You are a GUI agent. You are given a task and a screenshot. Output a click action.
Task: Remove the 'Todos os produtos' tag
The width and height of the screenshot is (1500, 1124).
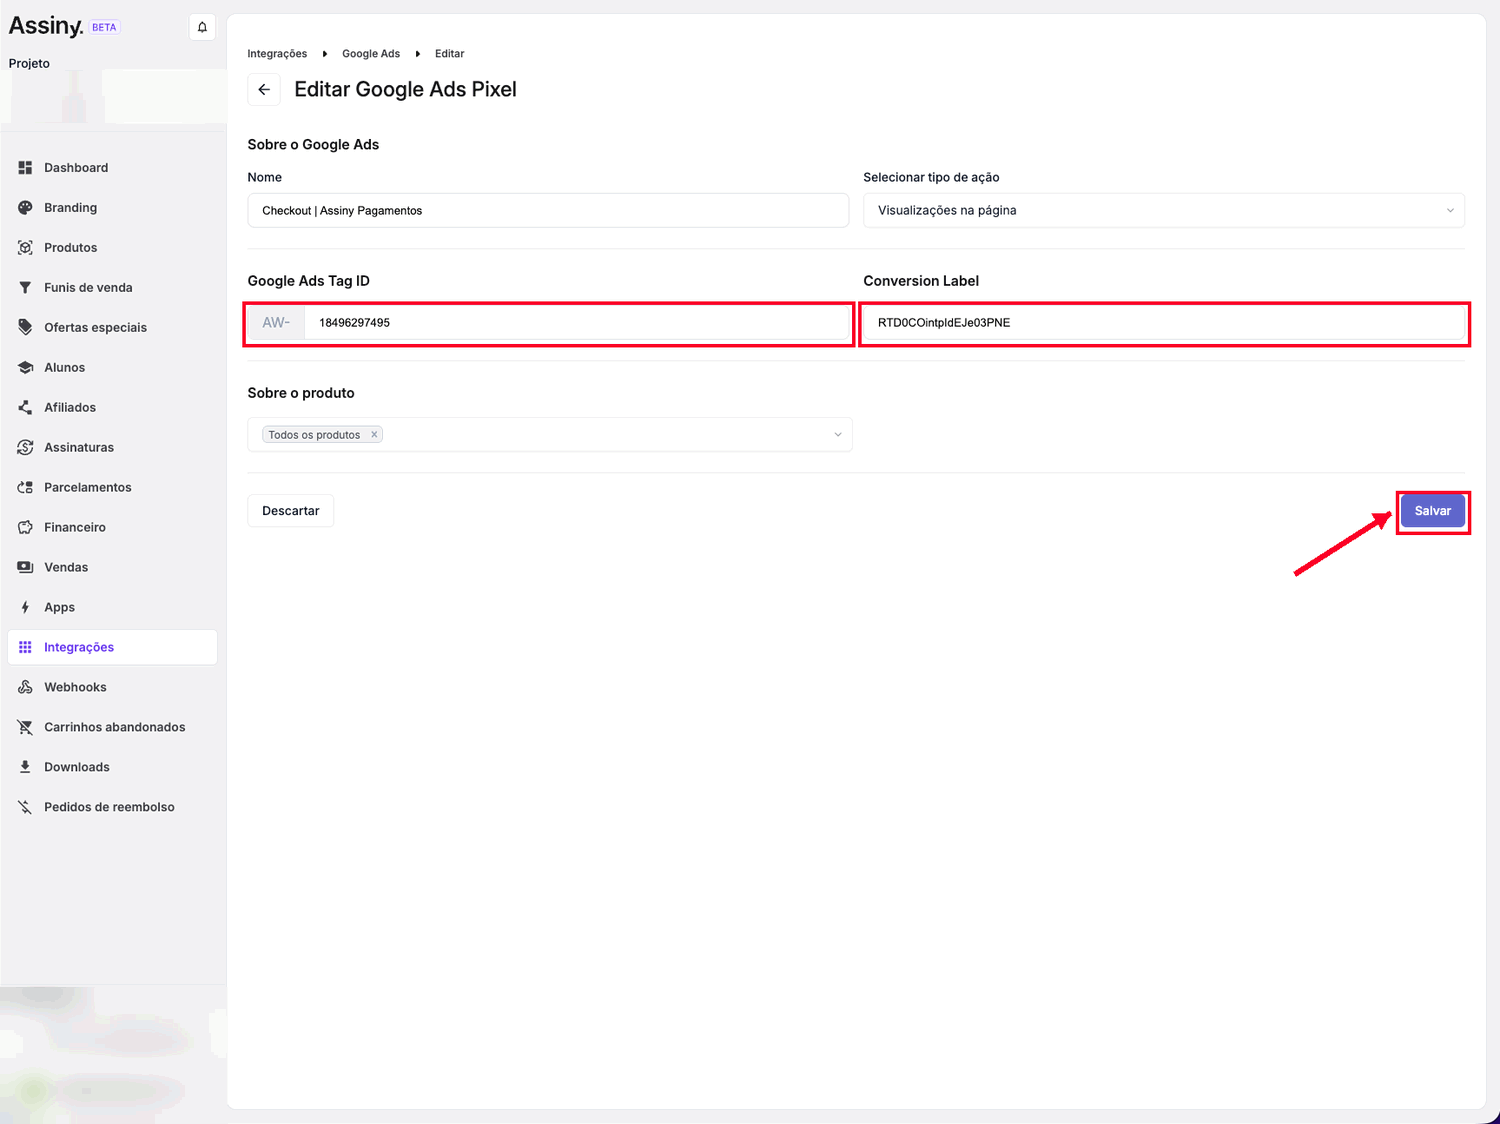pyautogui.click(x=374, y=435)
